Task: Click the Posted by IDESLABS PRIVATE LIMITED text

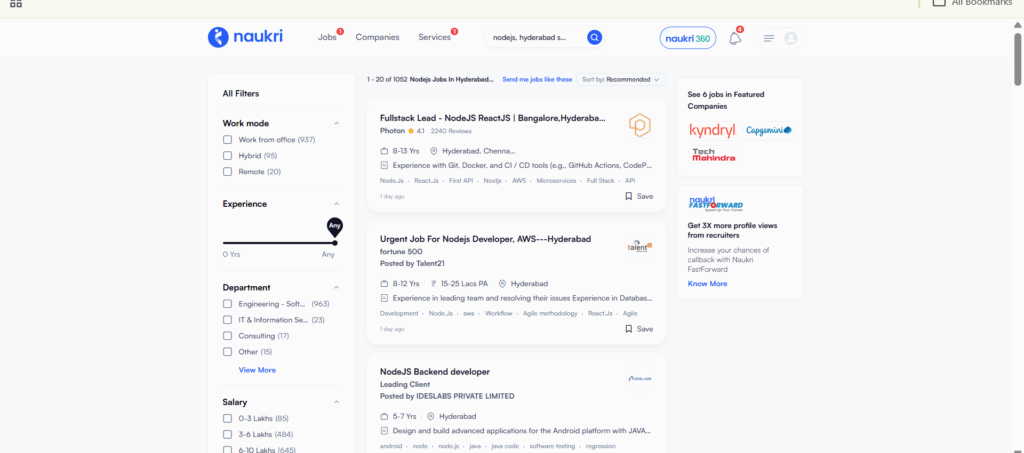Action: [447, 396]
